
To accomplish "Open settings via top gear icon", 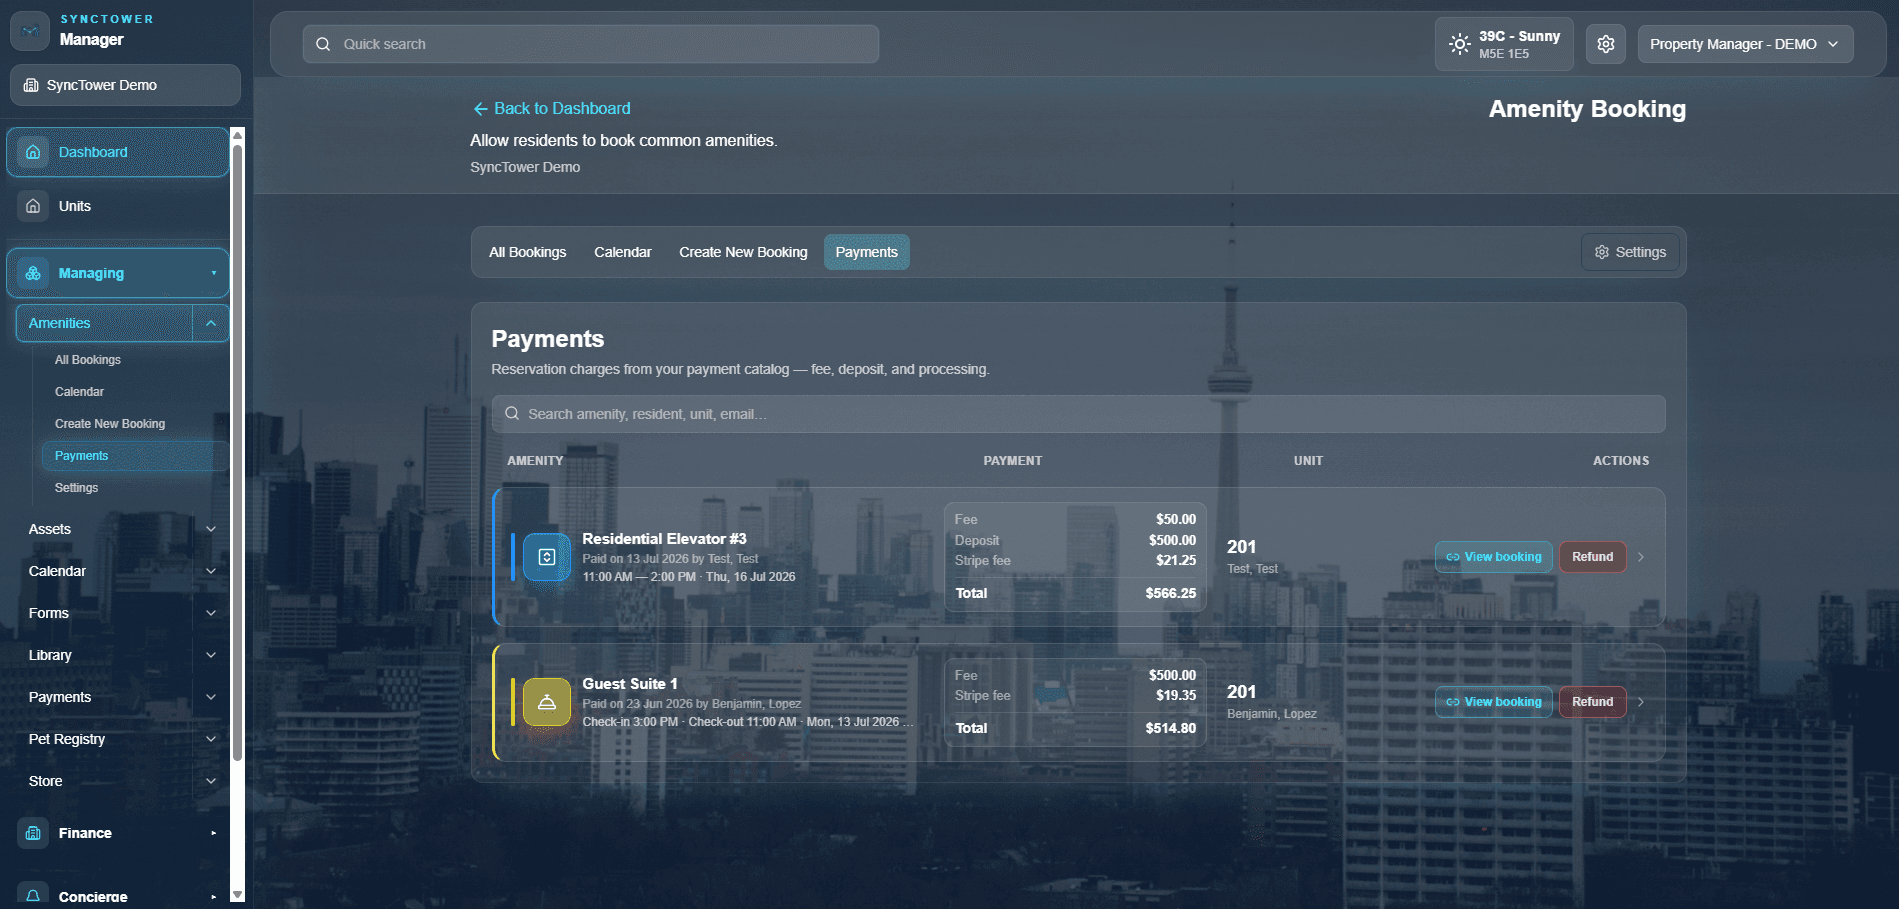I will [1606, 44].
